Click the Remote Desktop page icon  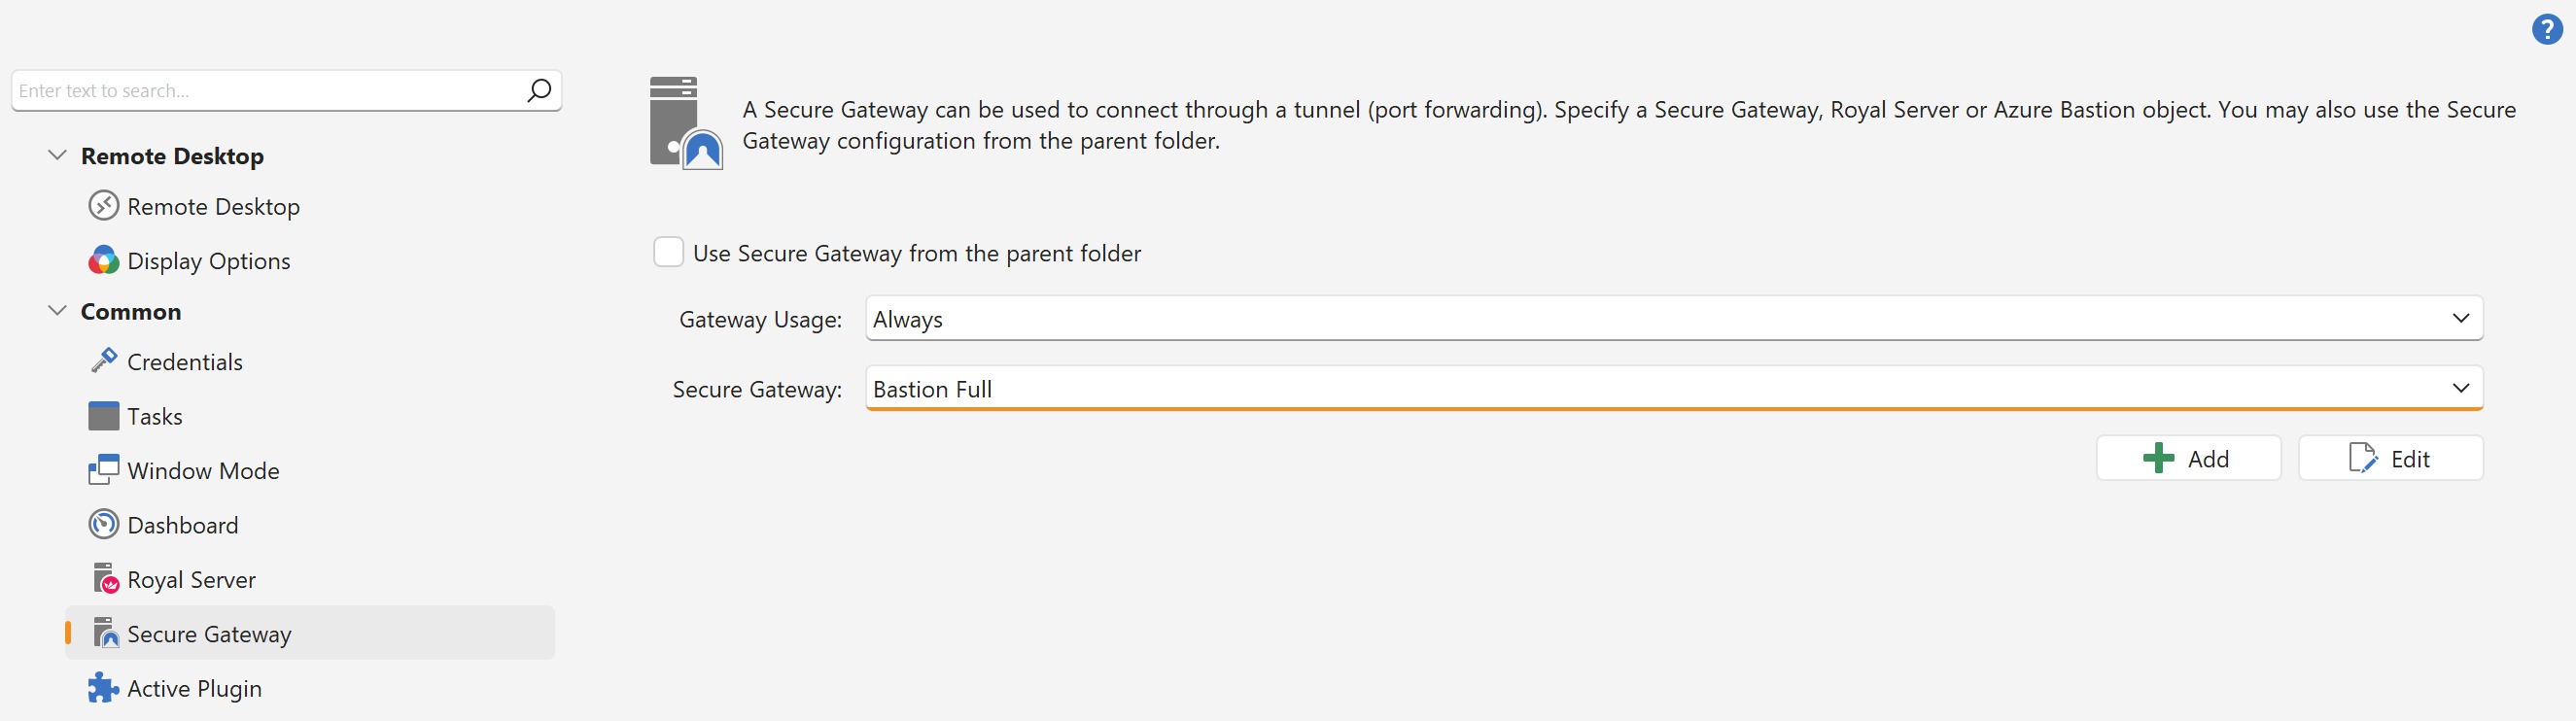(103, 206)
